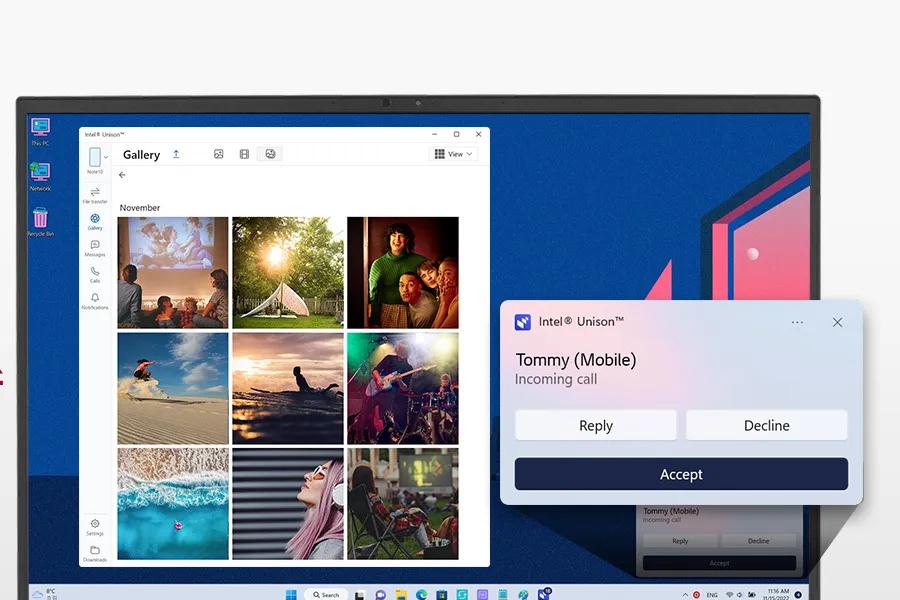Select the albums filter tab
The image size is (900, 600).
(269, 154)
